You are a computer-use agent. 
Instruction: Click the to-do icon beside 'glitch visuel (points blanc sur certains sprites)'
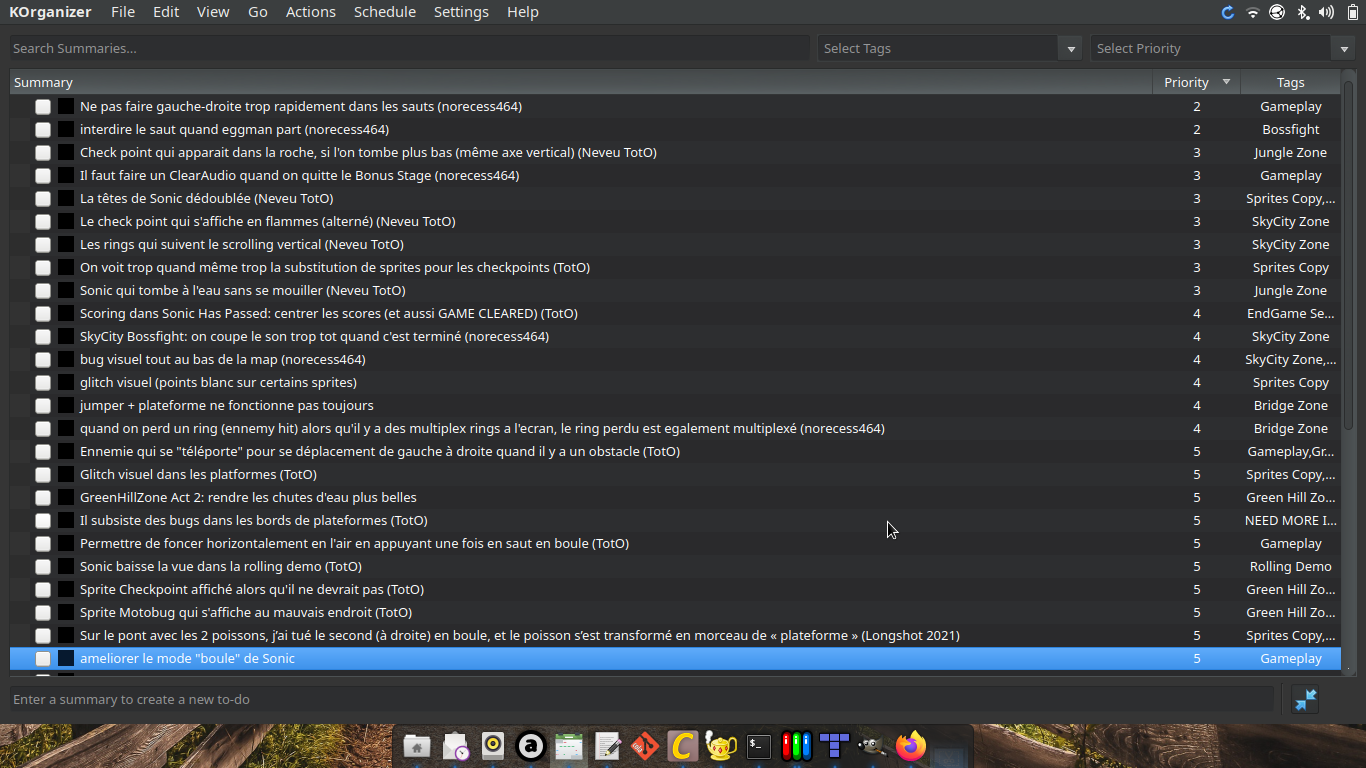pyautogui.click(x=66, y=382)
